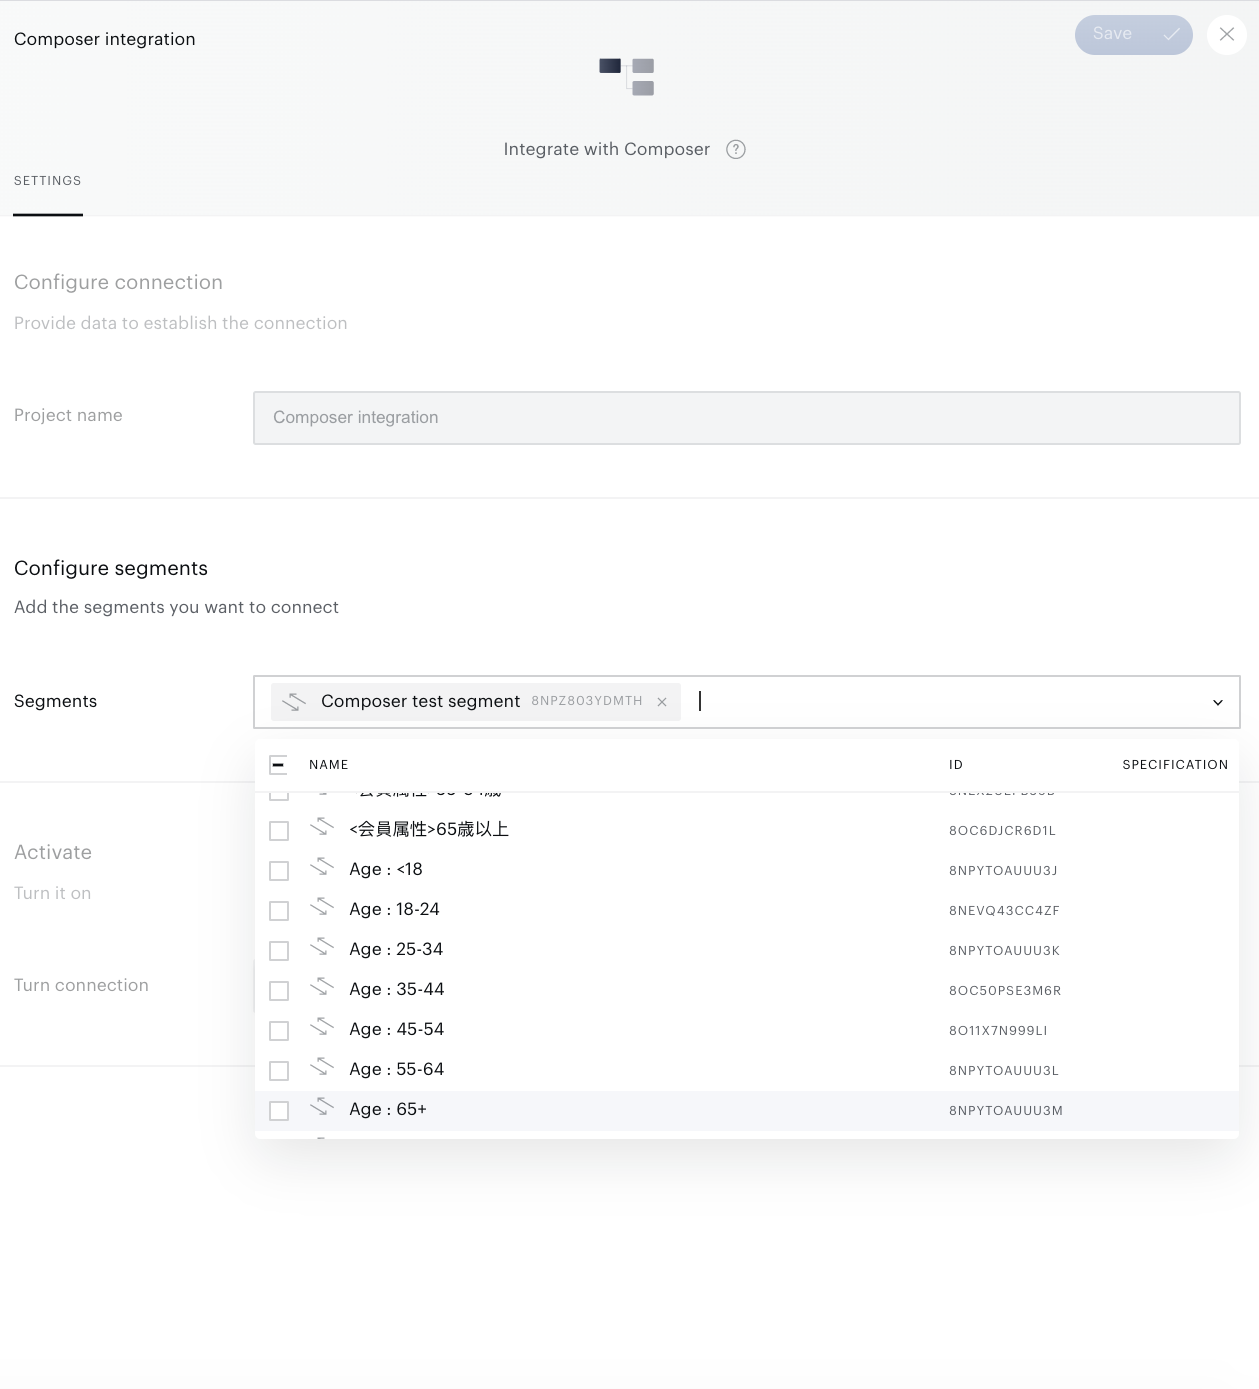Save the integration settings
1259x1389 pixels.
(x=1133, y=34)
